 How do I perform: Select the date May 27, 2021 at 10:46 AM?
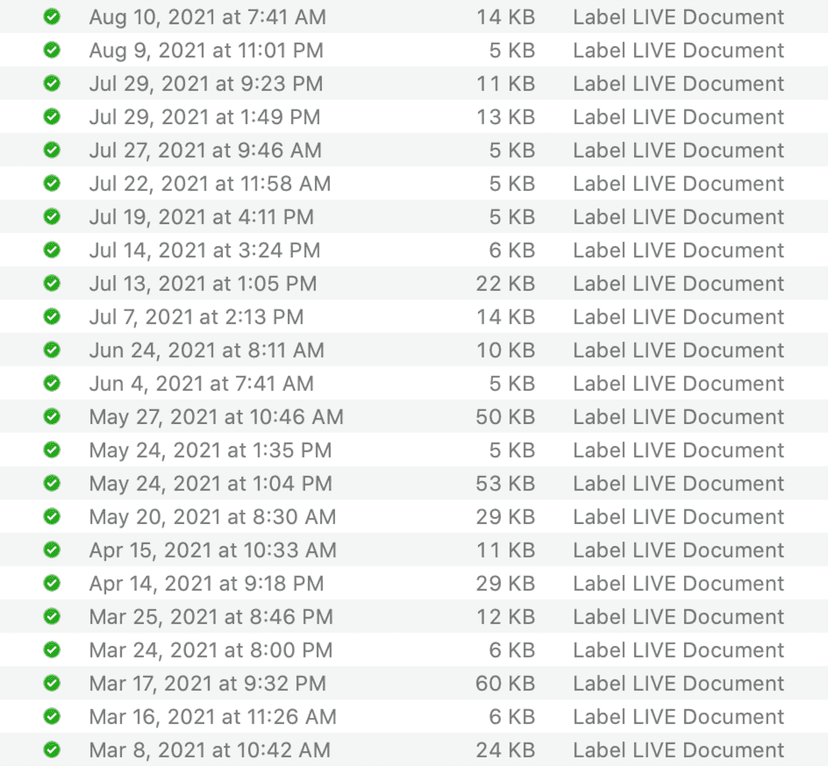click(x=217, y=417)
